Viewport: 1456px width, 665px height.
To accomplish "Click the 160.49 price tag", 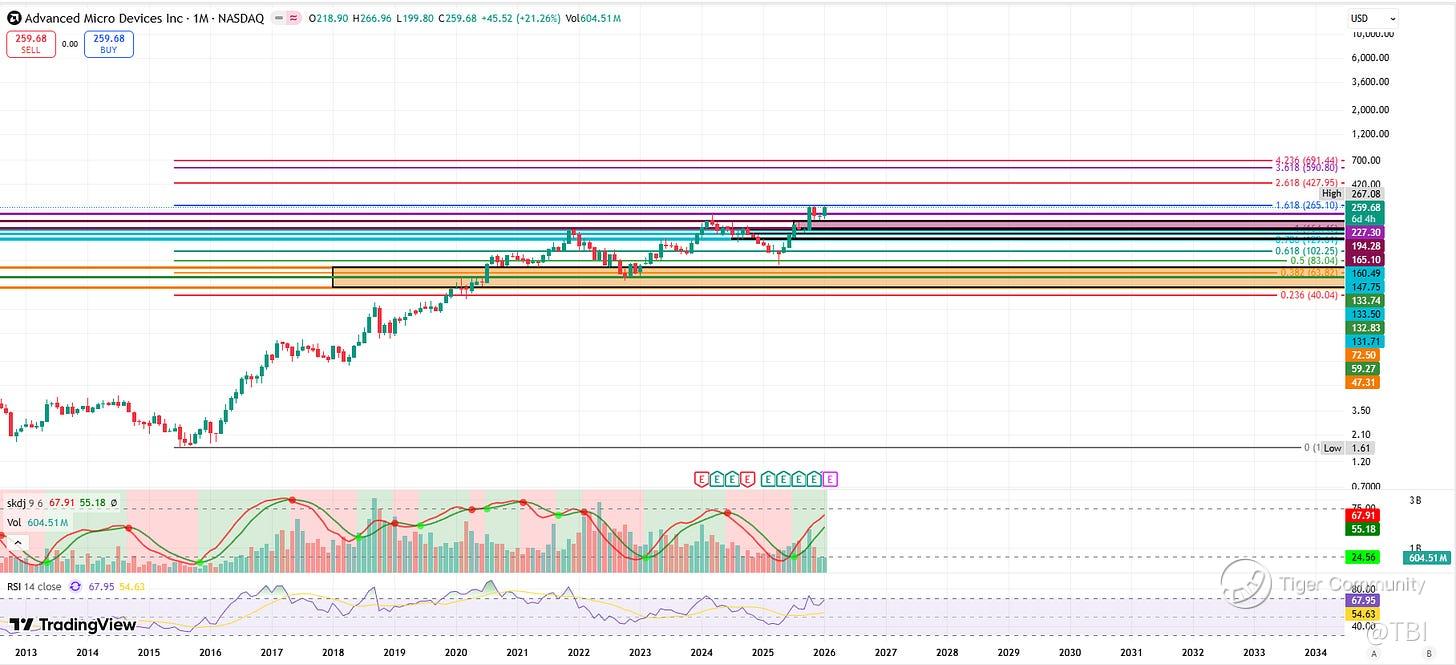I will click(x=1366, y=273).
